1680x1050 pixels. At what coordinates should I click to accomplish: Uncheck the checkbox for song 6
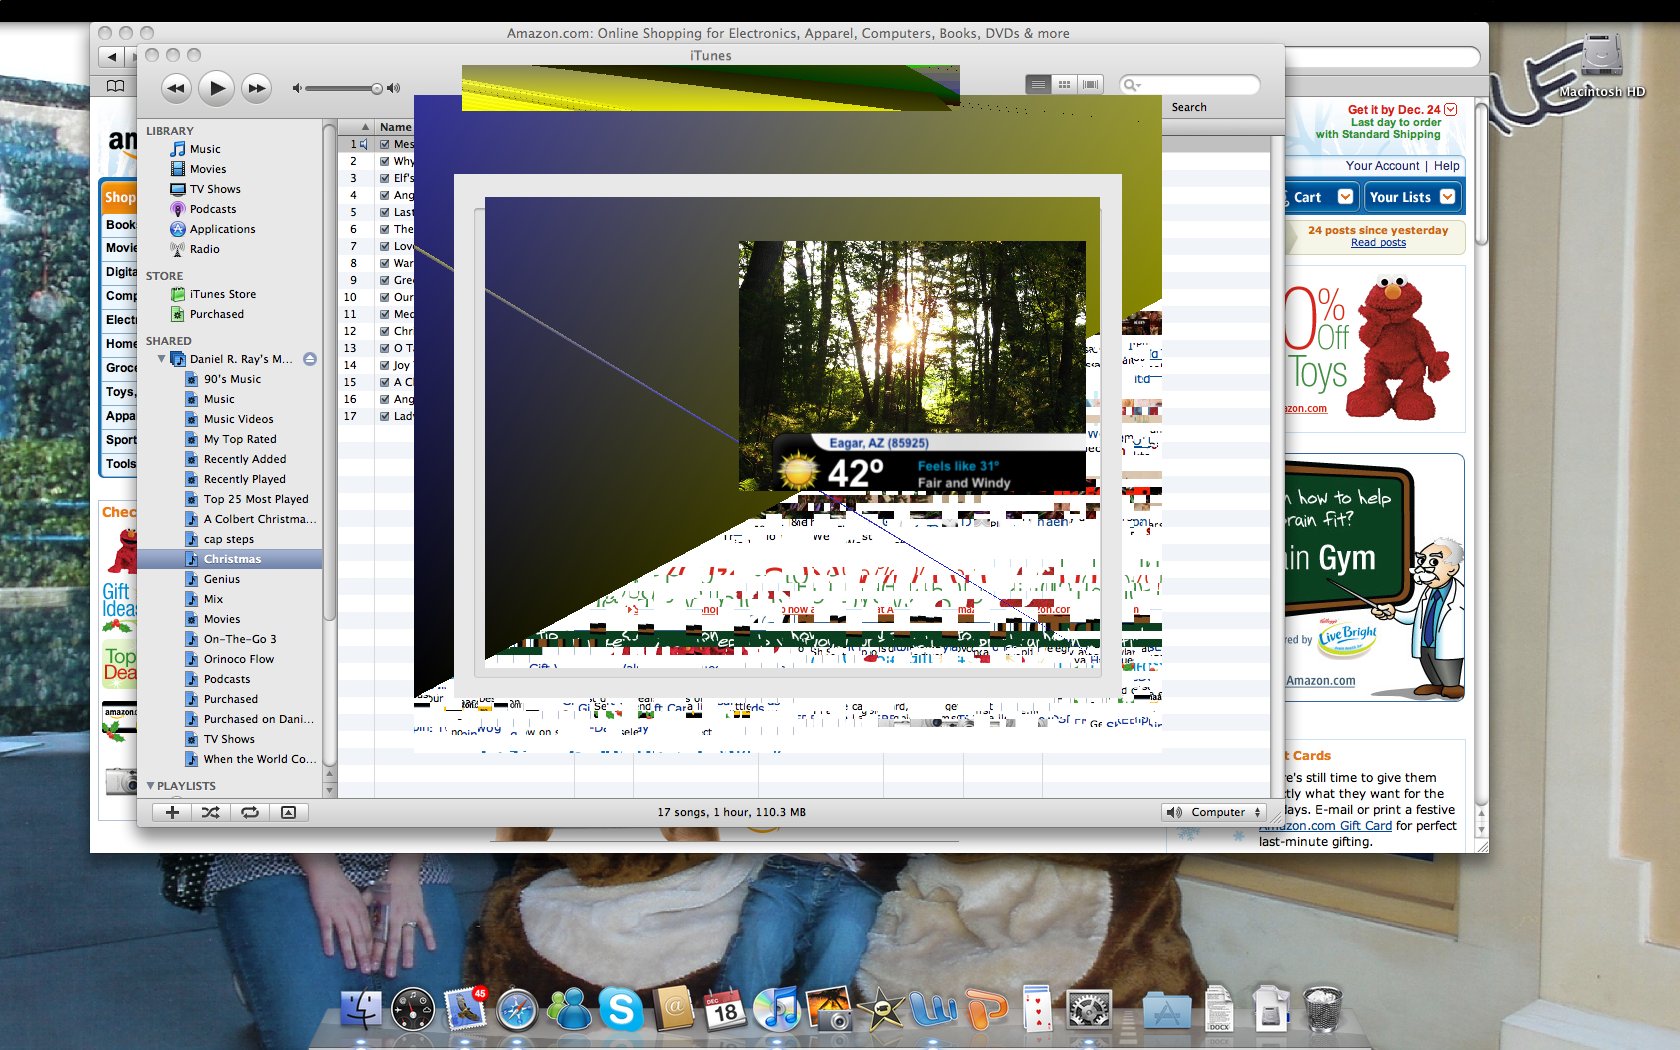[x=384, y=229]
